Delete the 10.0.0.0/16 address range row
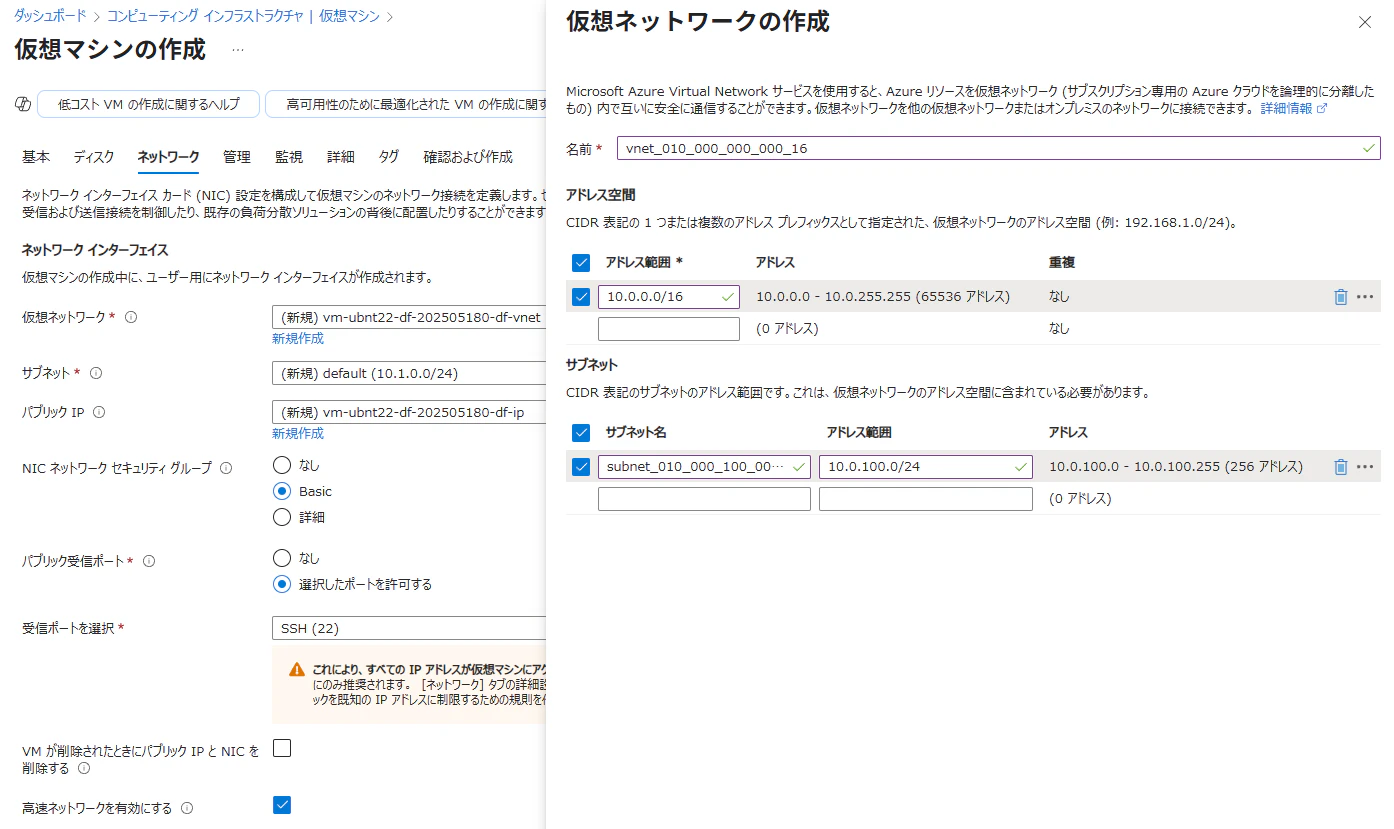 point(1341,297)
